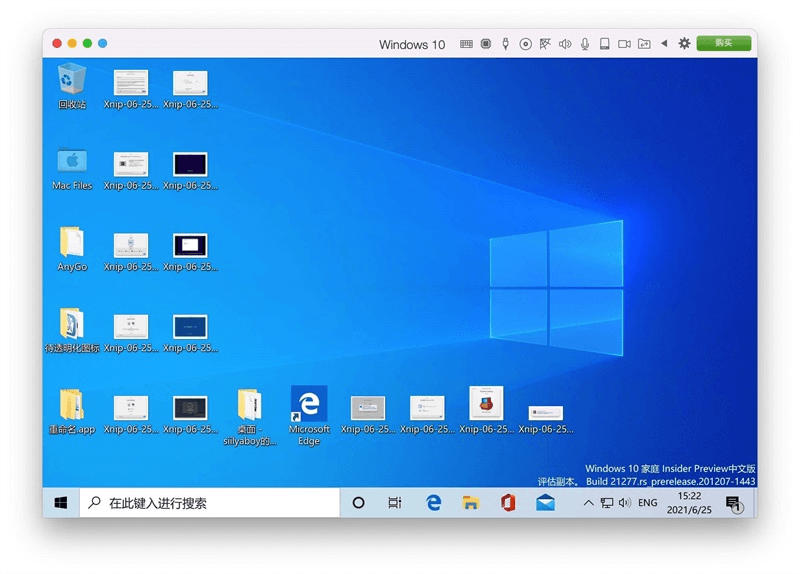
Task: Open the Windows Start menu
Action: tap(60, 503)
